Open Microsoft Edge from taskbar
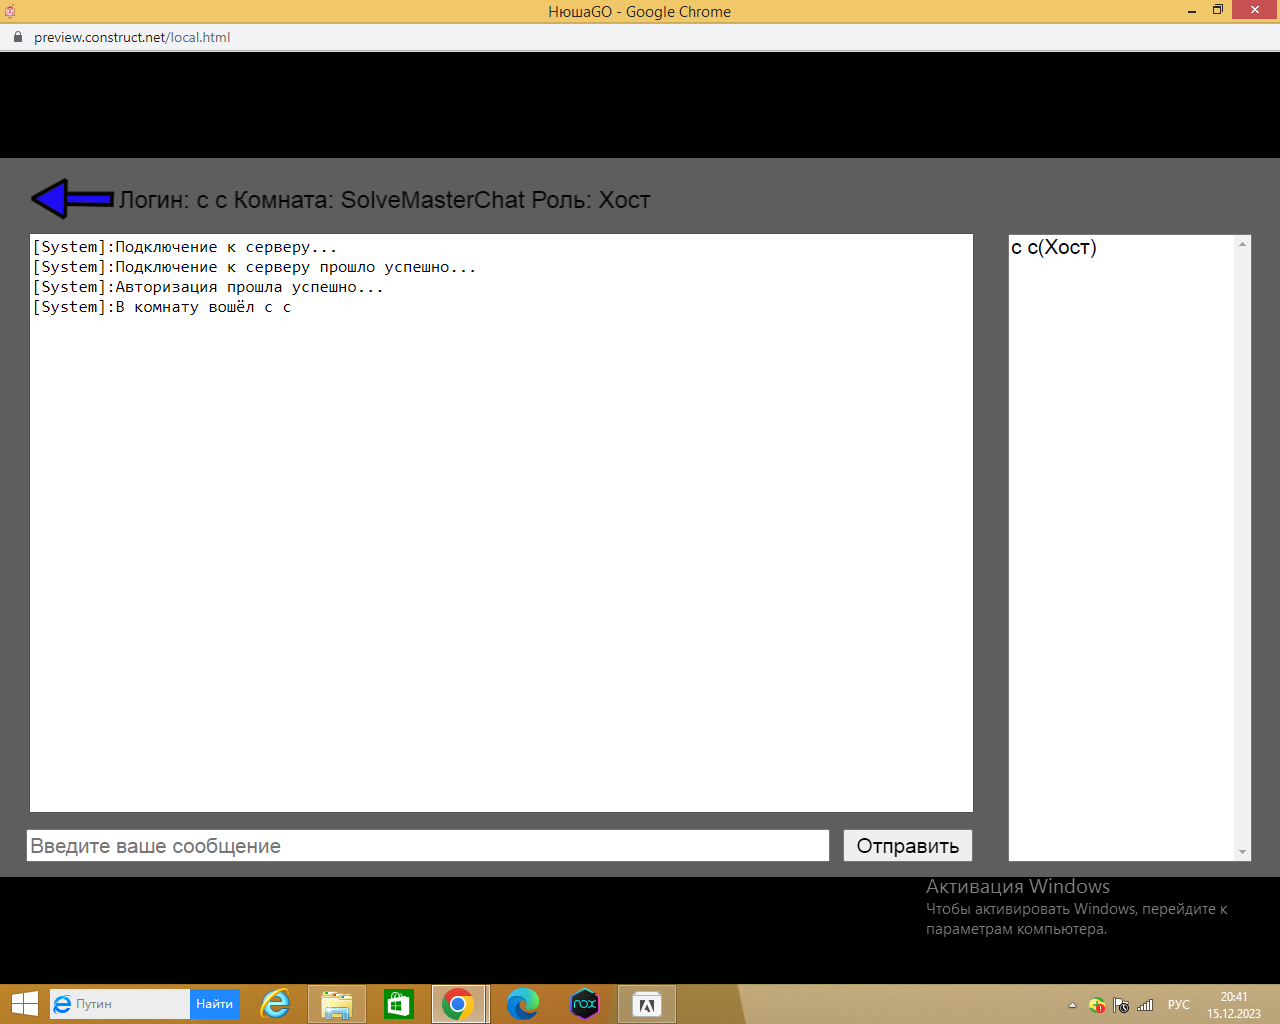Viewport: 1280px width, 1024px height. pos(522,1004)
